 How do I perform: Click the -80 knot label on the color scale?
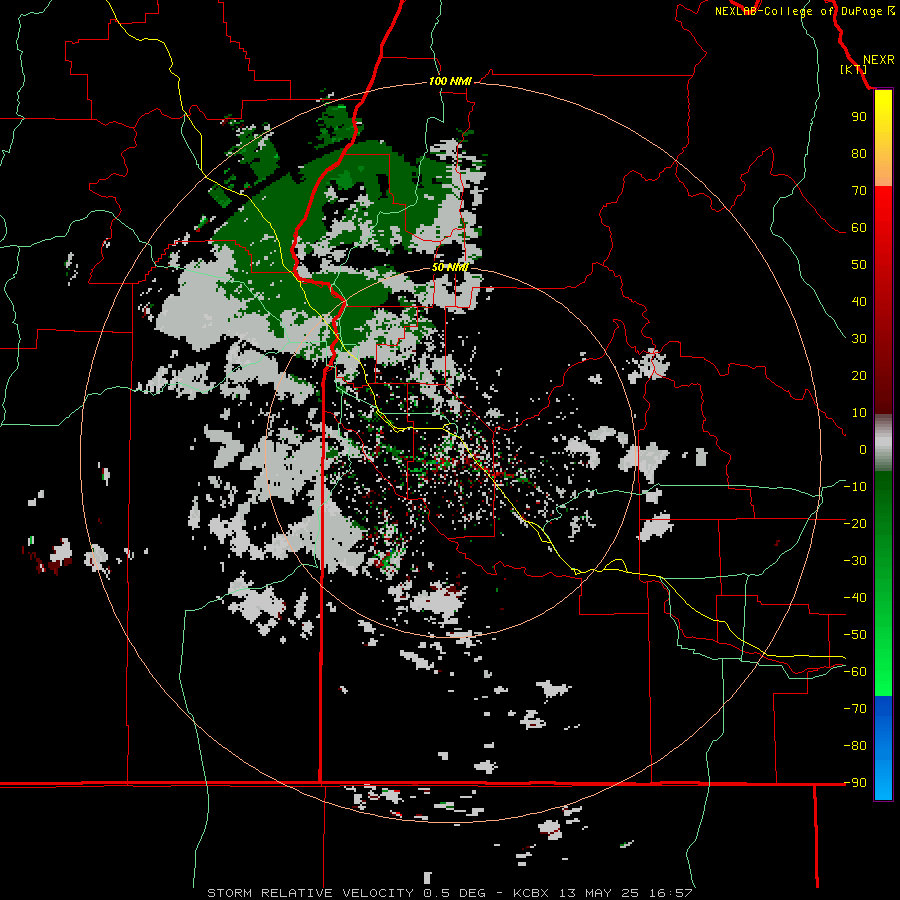coord(855,746)
